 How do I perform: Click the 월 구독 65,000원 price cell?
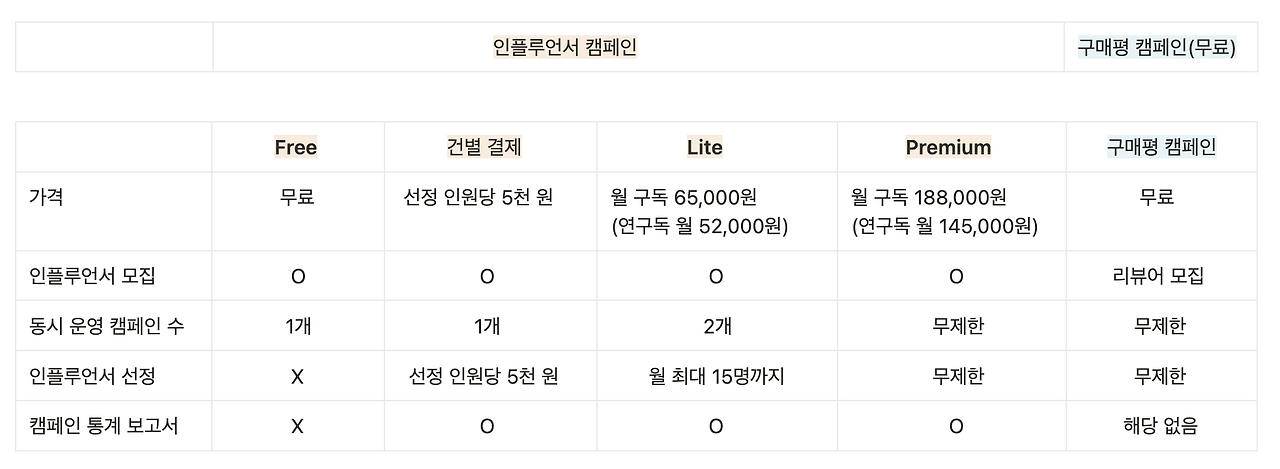point(717,211)
